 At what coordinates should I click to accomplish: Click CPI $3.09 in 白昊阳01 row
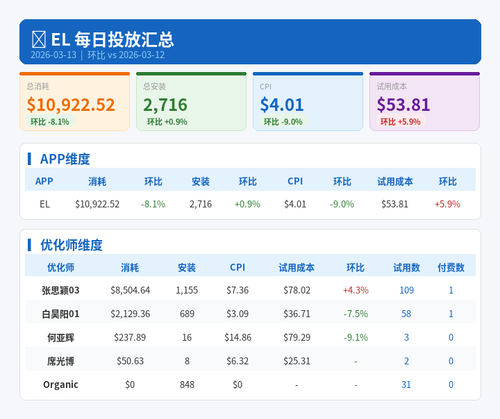238,314
